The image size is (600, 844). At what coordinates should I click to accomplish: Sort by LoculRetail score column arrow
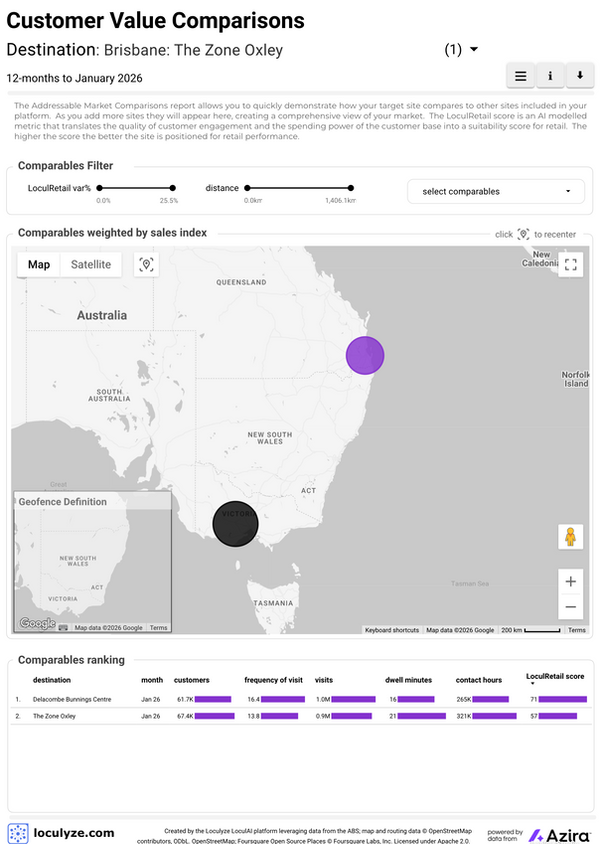coord(533,684)
